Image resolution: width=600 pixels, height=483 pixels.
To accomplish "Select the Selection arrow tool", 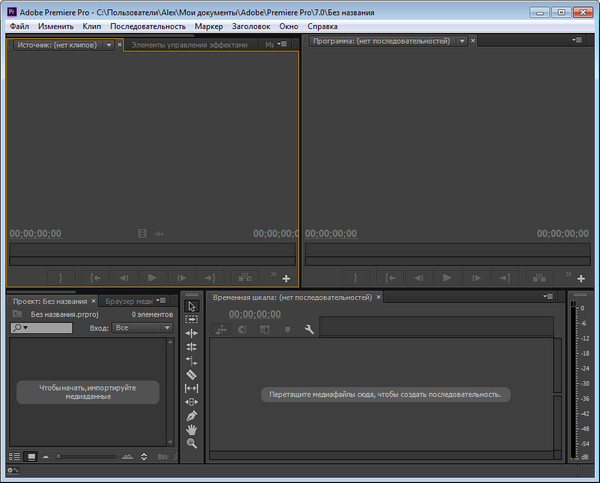I will pos(192,306).
